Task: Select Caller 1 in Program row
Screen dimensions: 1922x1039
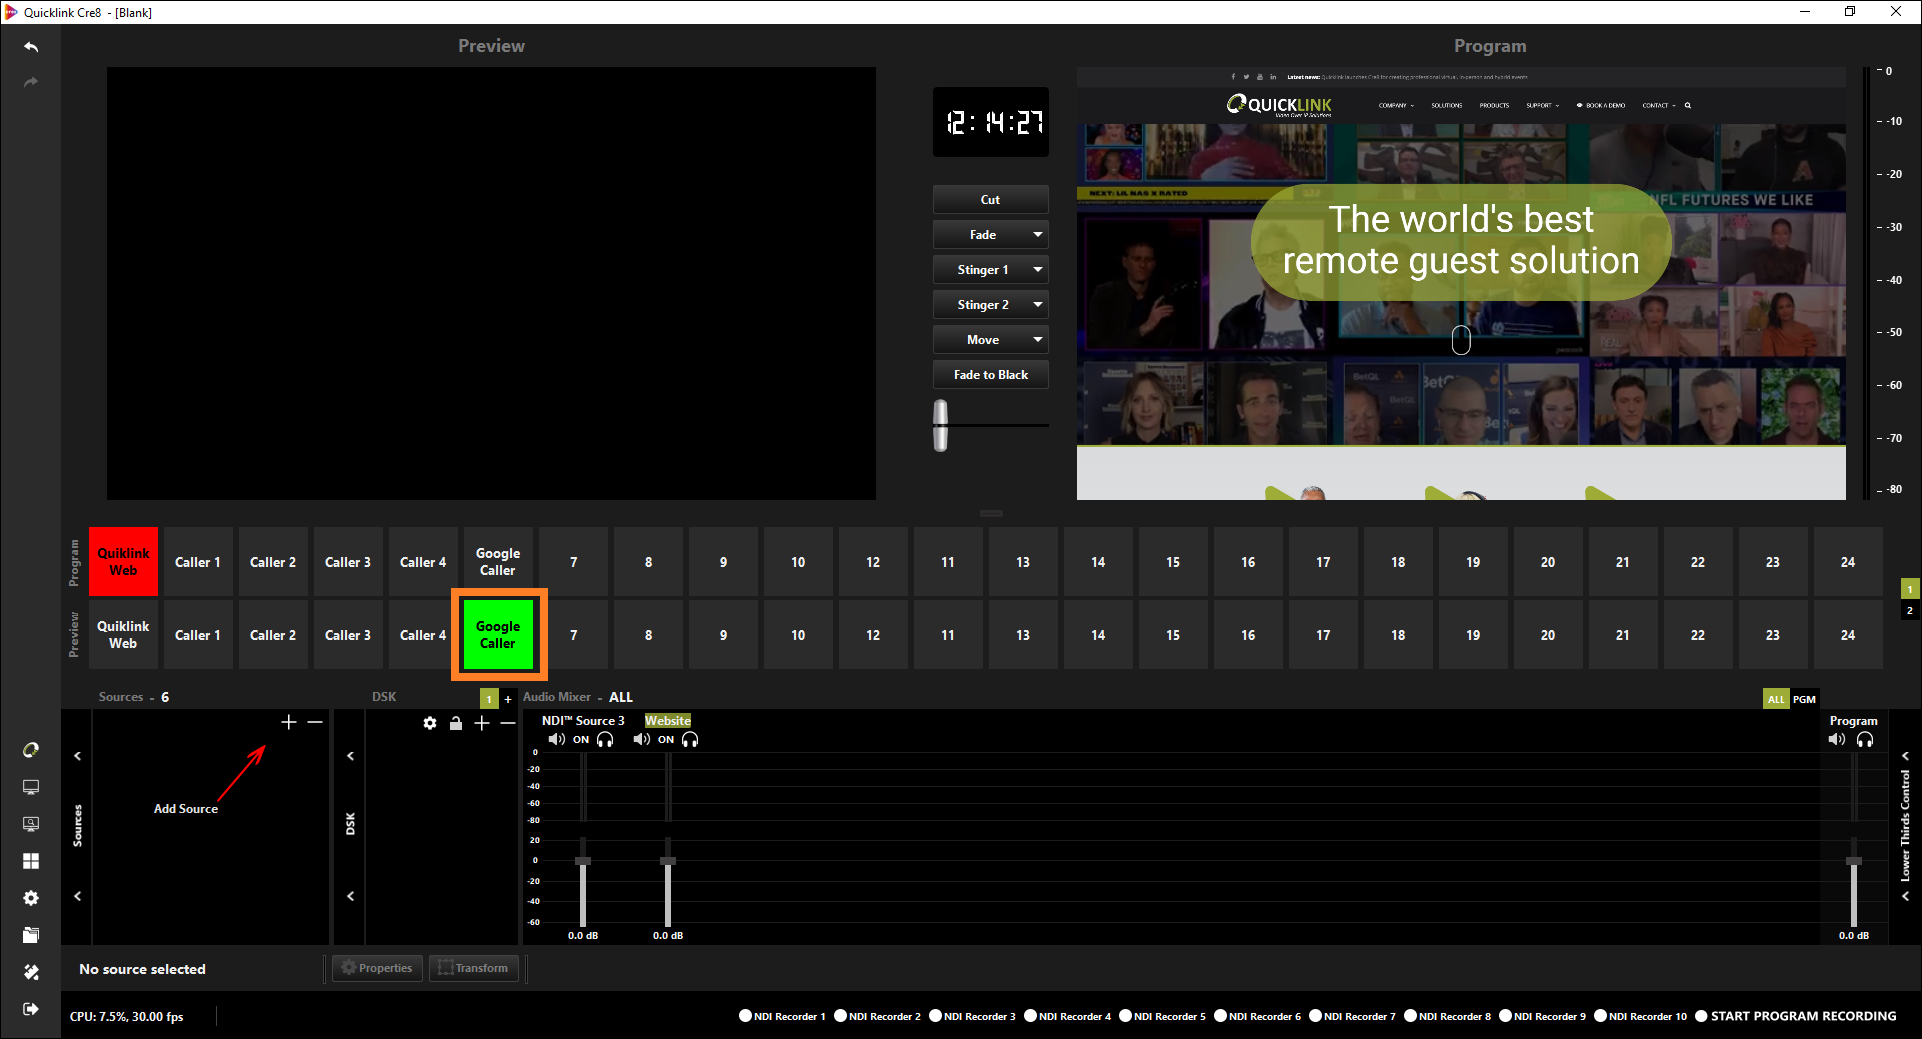Action: tap(198, 562)
